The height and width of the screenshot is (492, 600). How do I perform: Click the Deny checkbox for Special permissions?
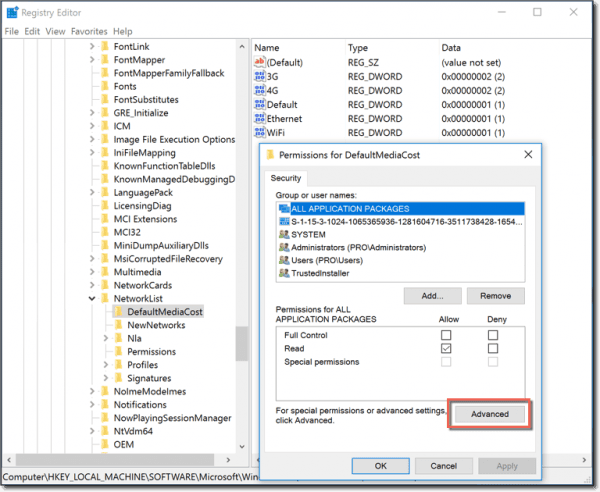click(x=493, y=362)
